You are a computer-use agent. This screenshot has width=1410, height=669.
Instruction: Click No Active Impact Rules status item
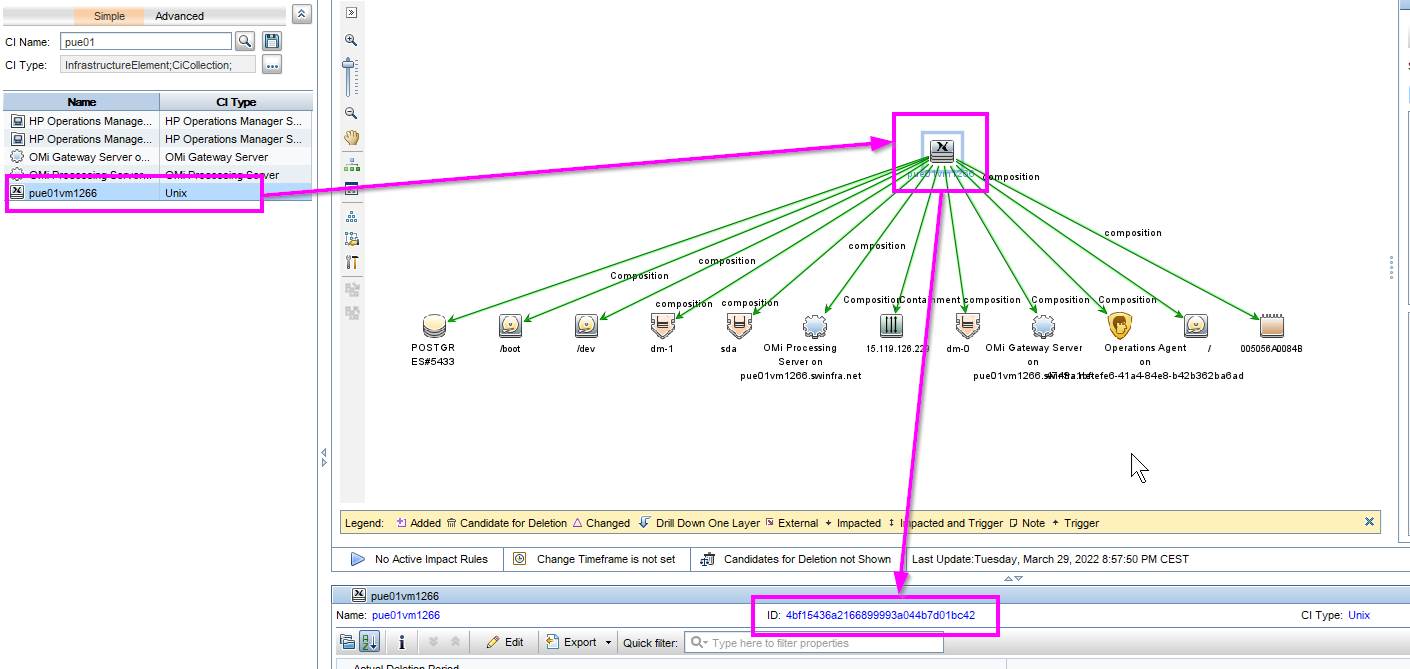(420, 559)
